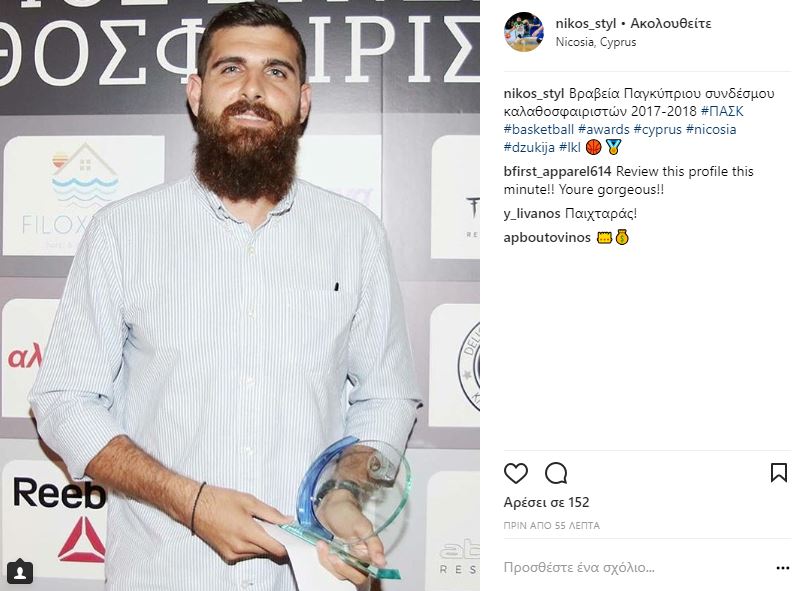This screenshot has height=591, width=812.
Task: Visit commenter y_livanos's profile
Action: coord(532,213)
